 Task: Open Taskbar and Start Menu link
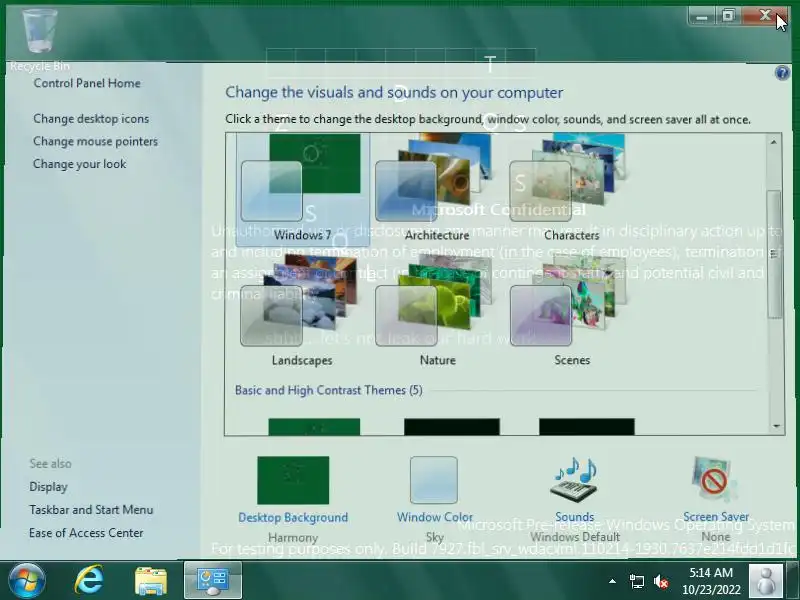91,510
